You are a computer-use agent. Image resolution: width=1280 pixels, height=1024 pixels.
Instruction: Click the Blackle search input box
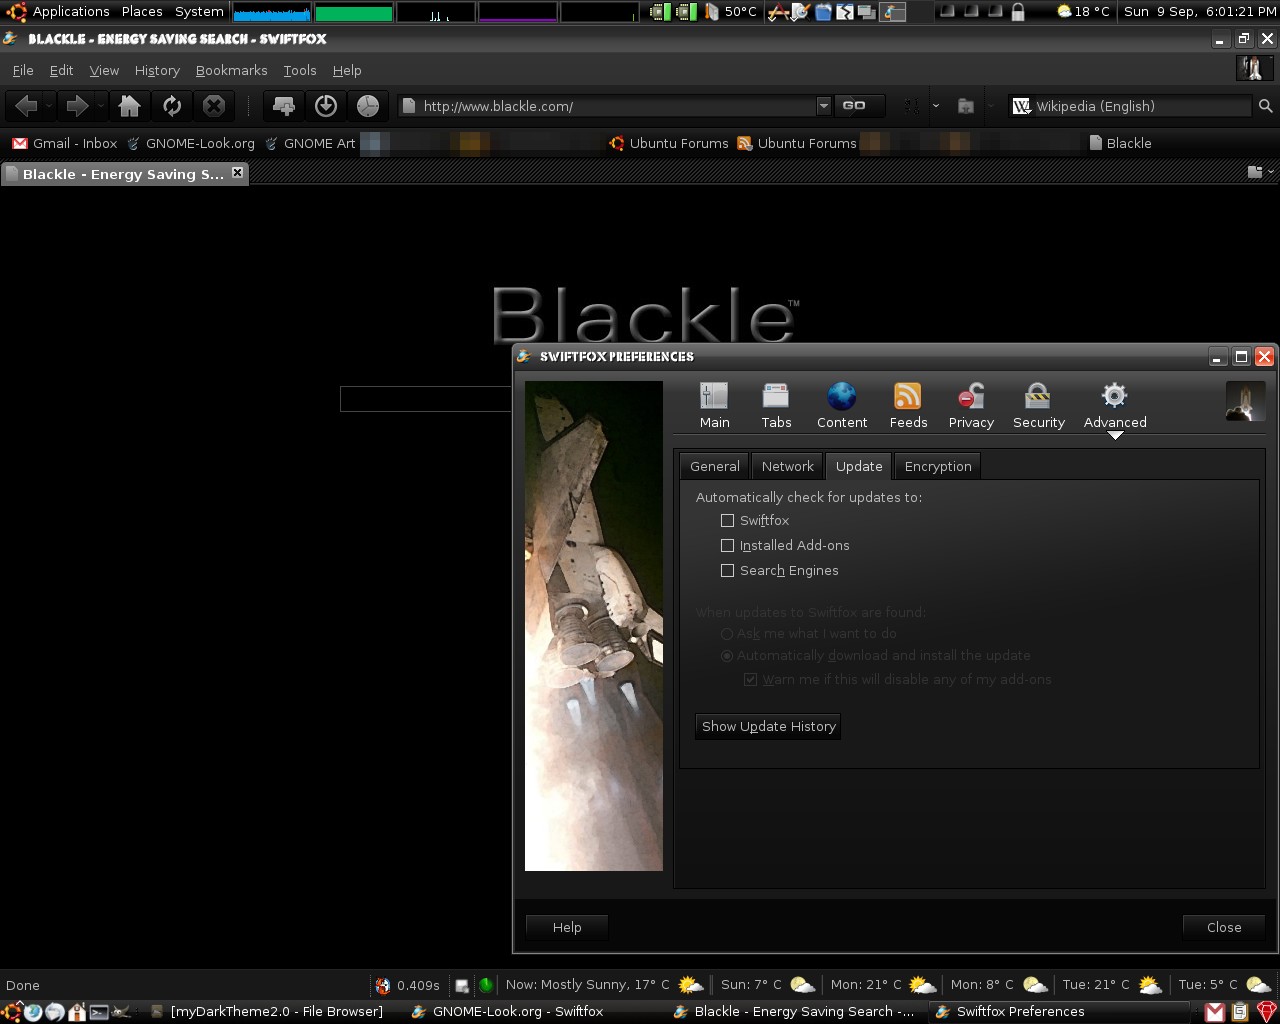click(426, 398)
